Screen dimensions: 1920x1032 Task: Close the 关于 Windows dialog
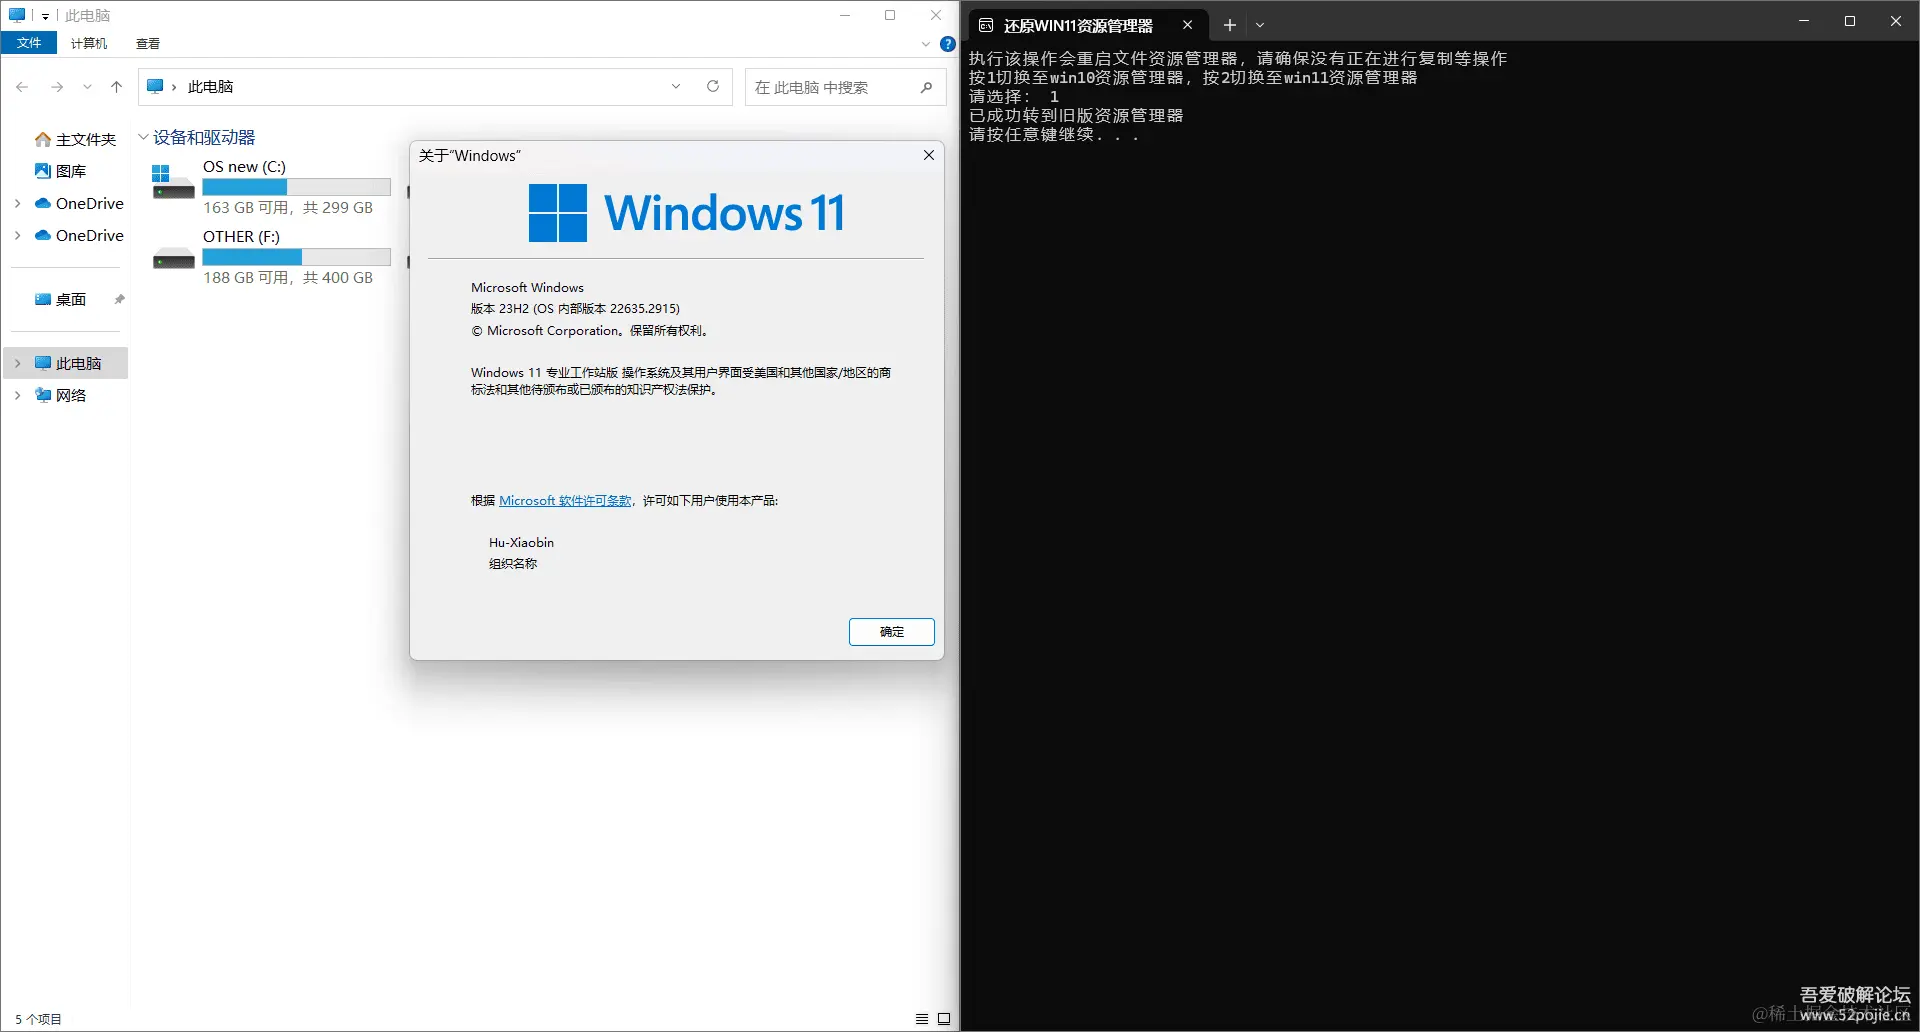pyautogui.click(x=929, y=155)
